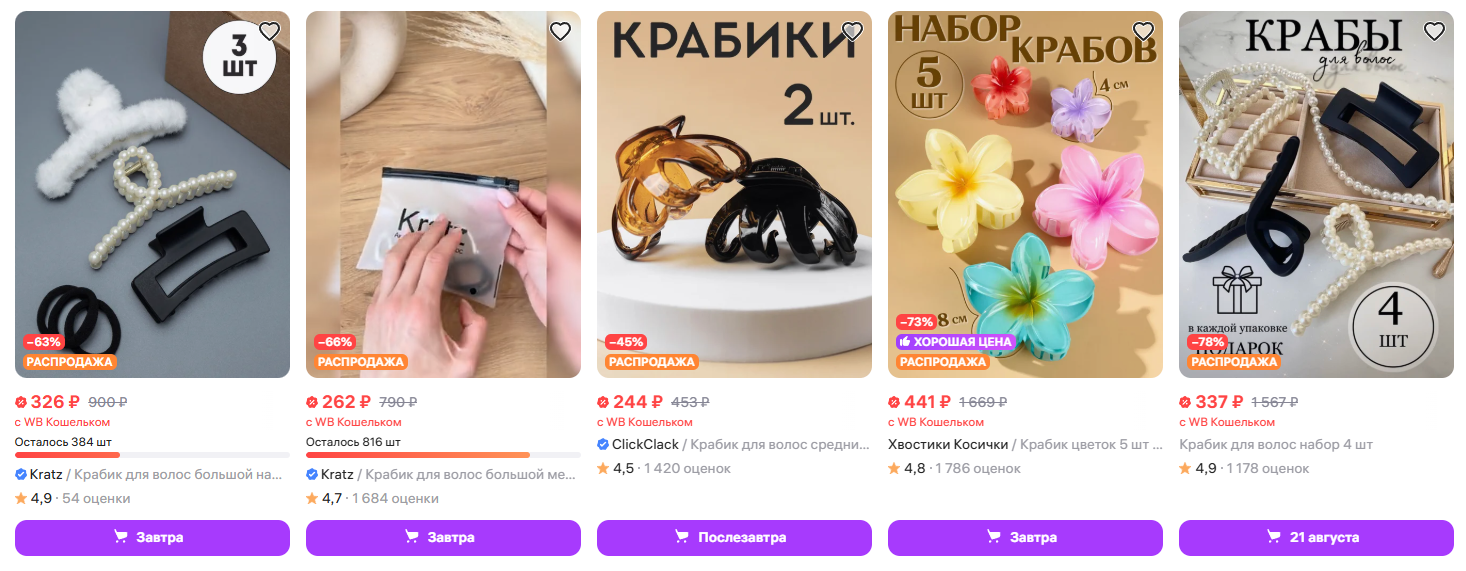The height and width of the screenshot is (571, 1466).
Task: Click the star rating icon showing 4,5
Action: 603,468
